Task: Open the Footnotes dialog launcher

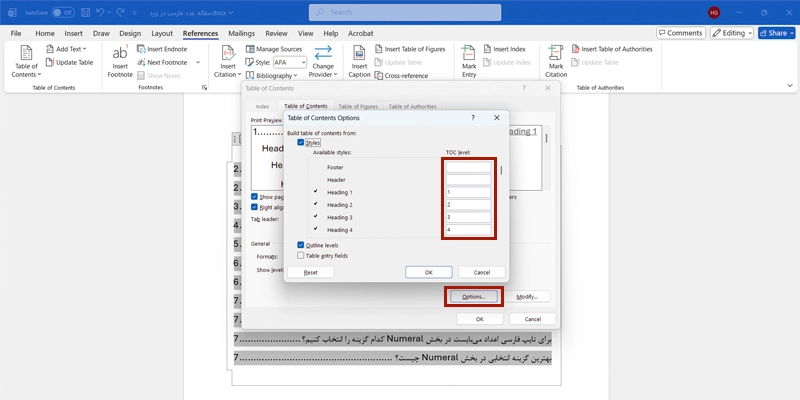Action: click(204, 88)
